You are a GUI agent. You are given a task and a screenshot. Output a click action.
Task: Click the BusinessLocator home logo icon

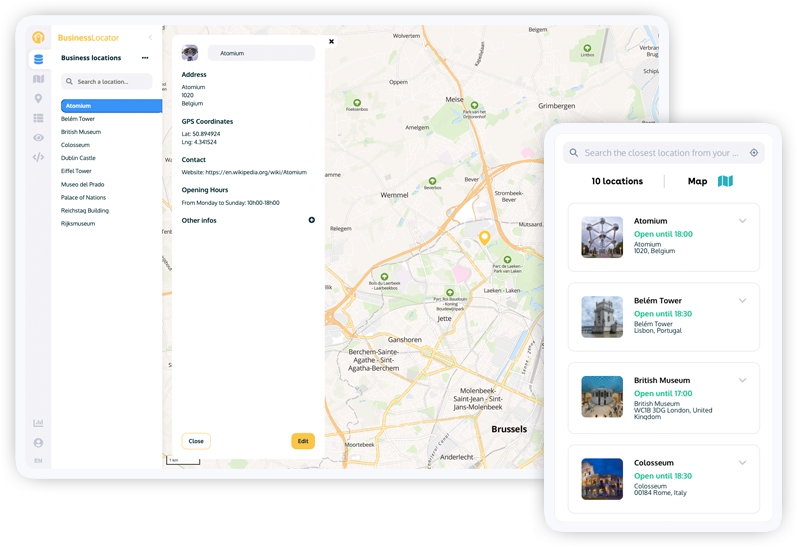pos(38,37)
